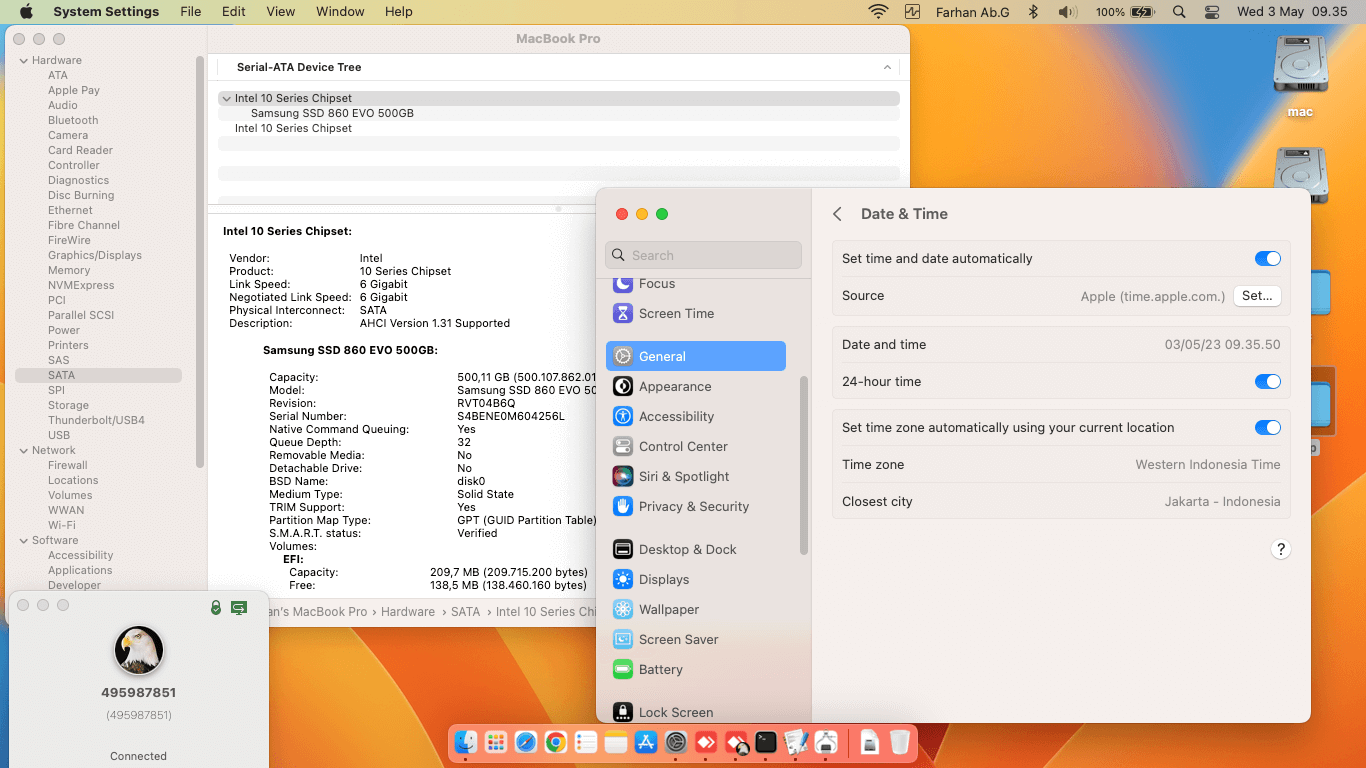Open Displays via its sun icon
This screenshot has height=768, width=1366.
pyautogui.click(x=622, y=579)
